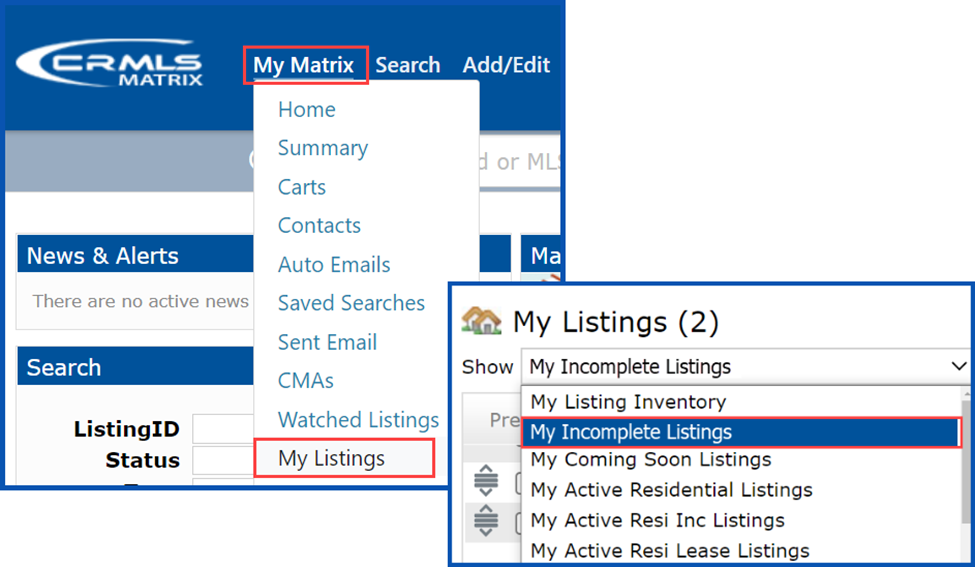Click the CRMLS Matrix logo
The image size is (975, 567).
coord(109,65)
